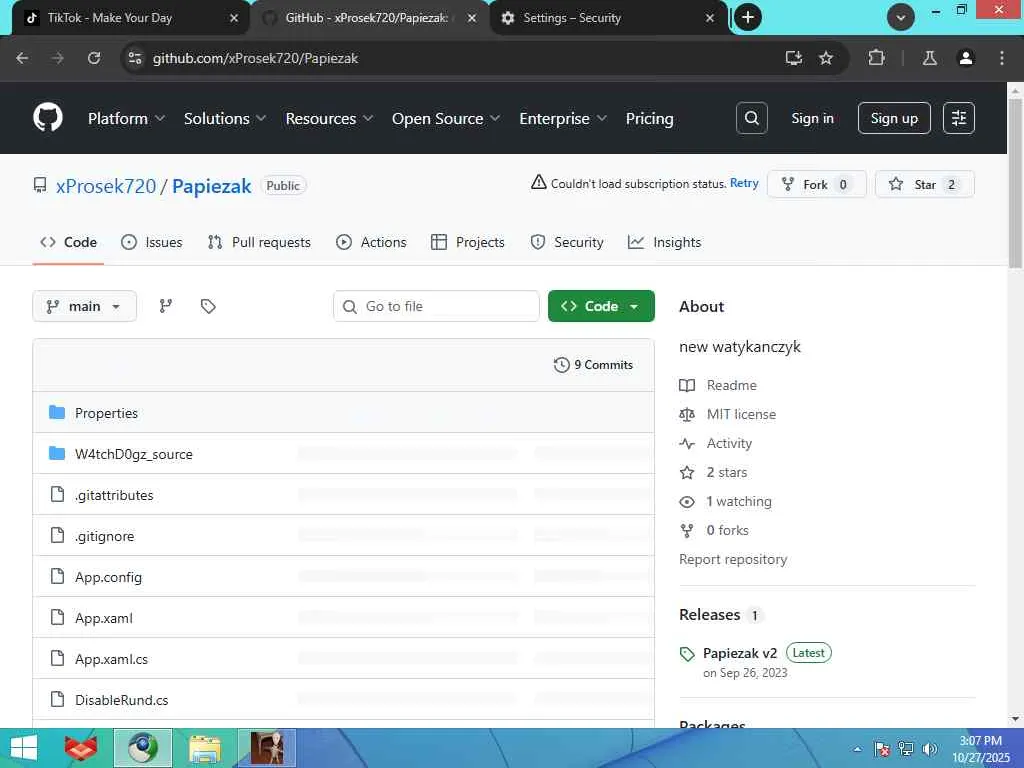Open the Papiezak v2 release link

(x=740, y=653)
